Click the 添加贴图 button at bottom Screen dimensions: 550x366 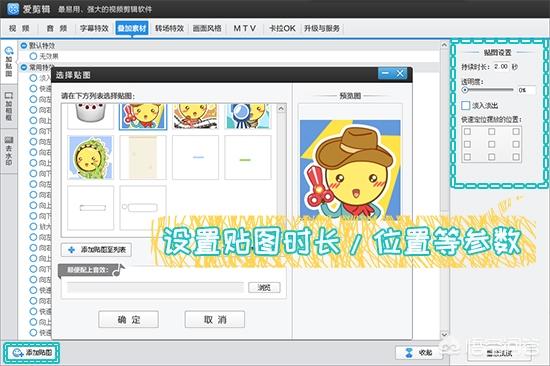point(32,353)
